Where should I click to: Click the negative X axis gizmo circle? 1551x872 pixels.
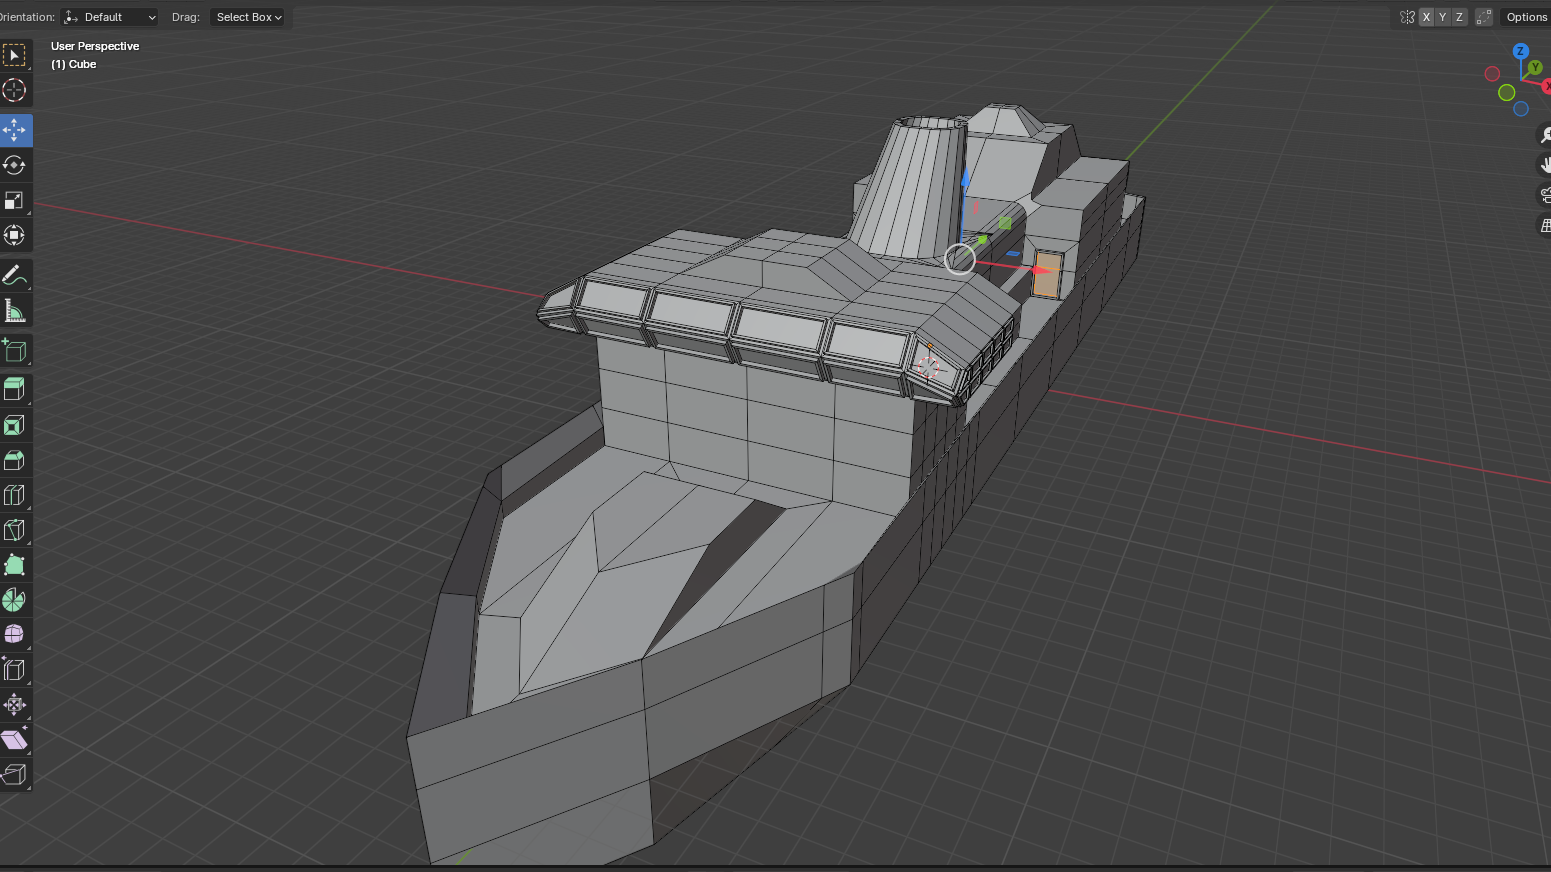[x=1492, y=74]
